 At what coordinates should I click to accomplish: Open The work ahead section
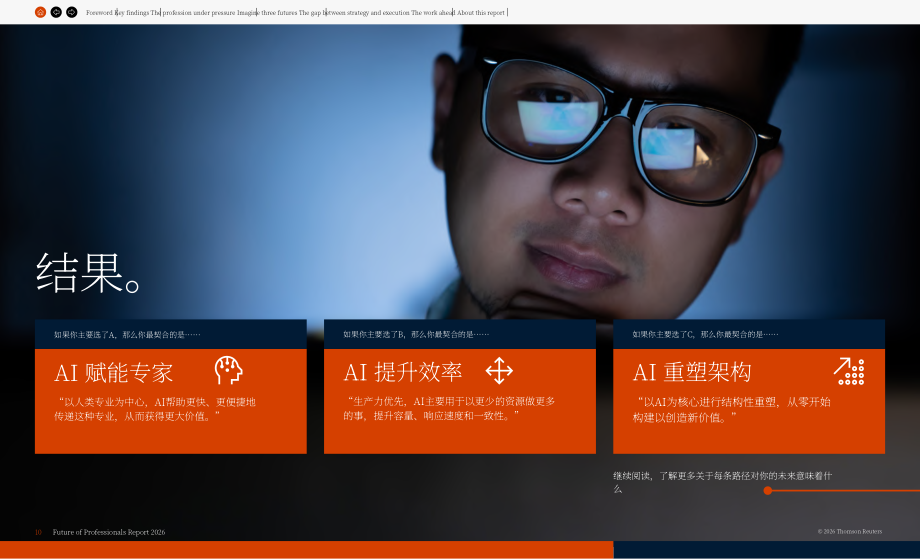pyautogui.click(x=433, y=12)
